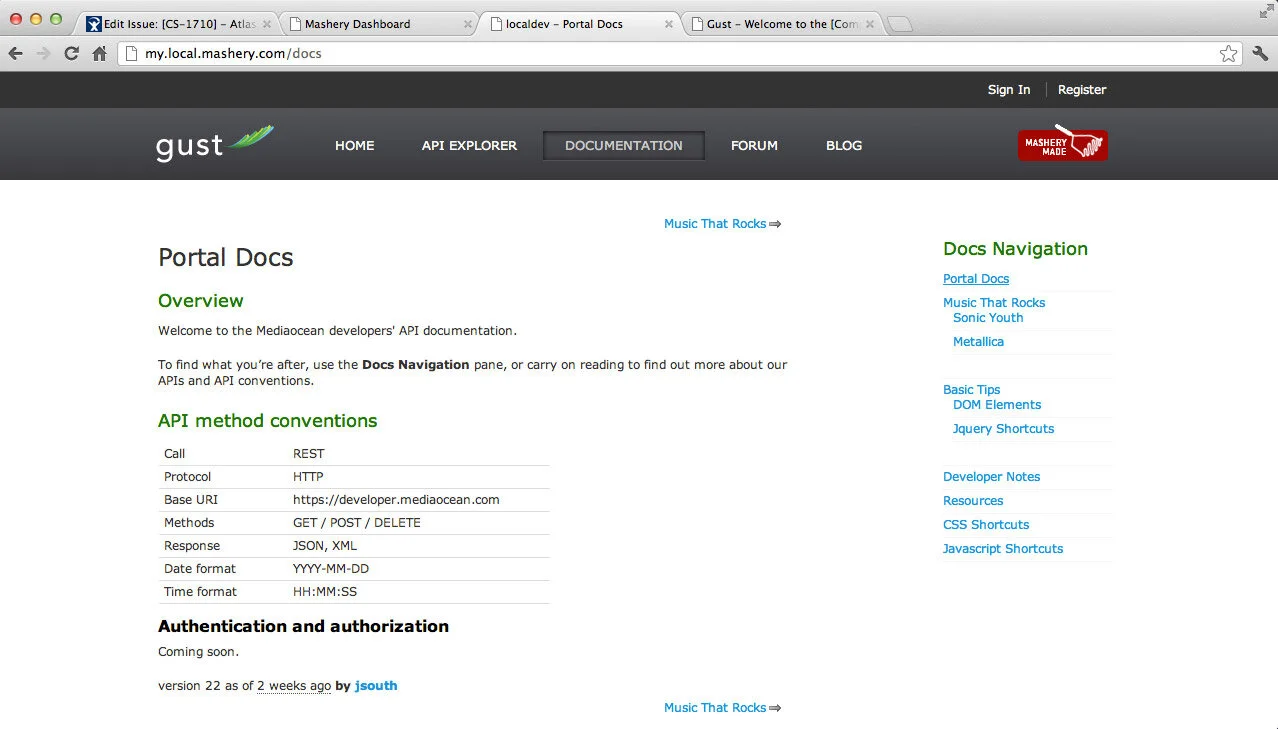
Task: Close the Edit Issue CS-1710 tab
Action: point(266,24)
